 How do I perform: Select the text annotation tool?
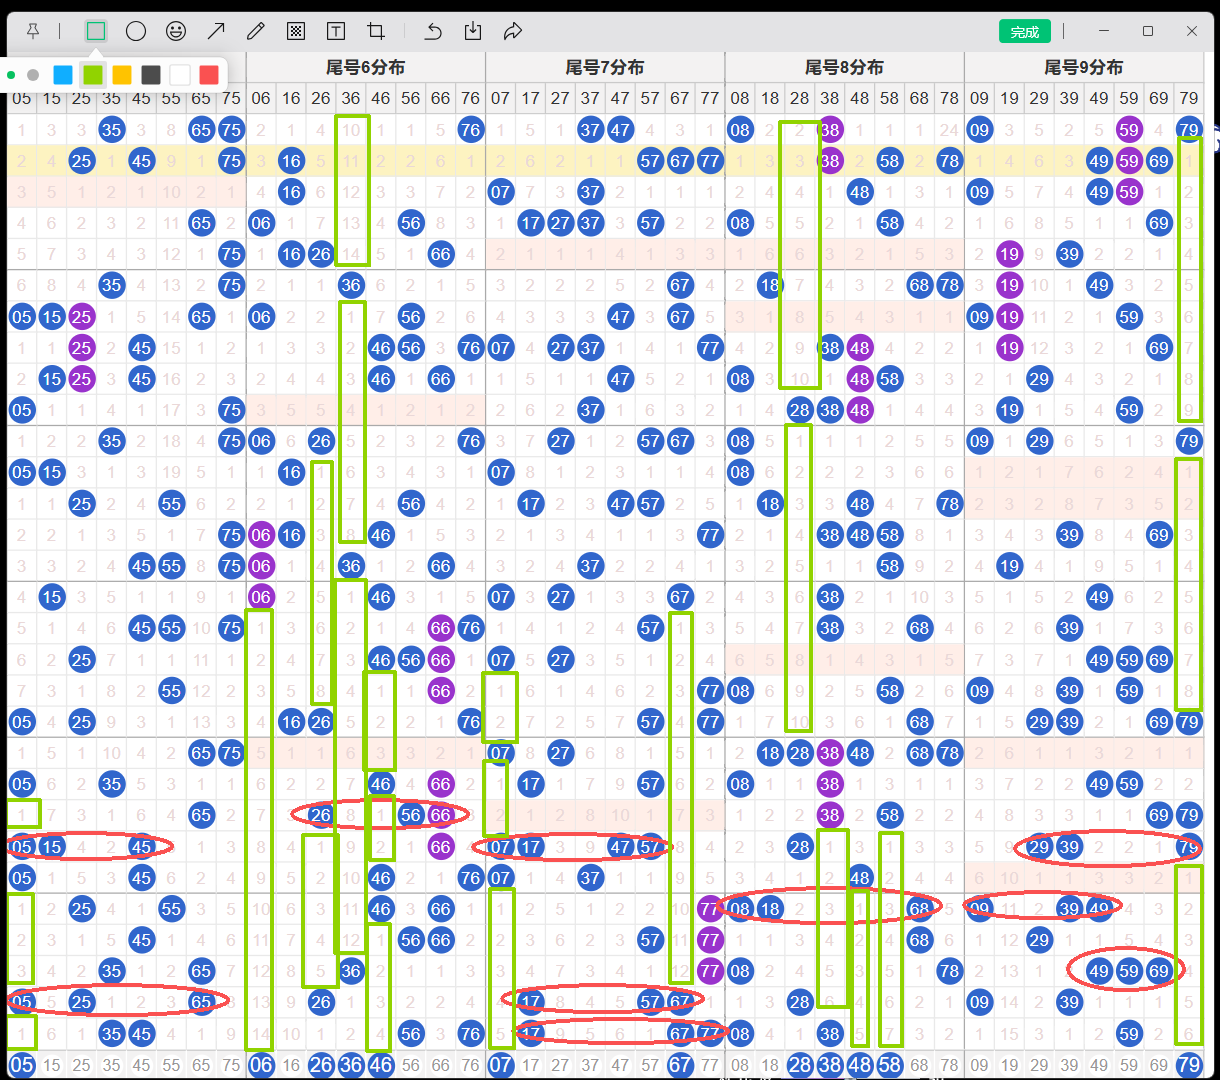tap(336, 32)
